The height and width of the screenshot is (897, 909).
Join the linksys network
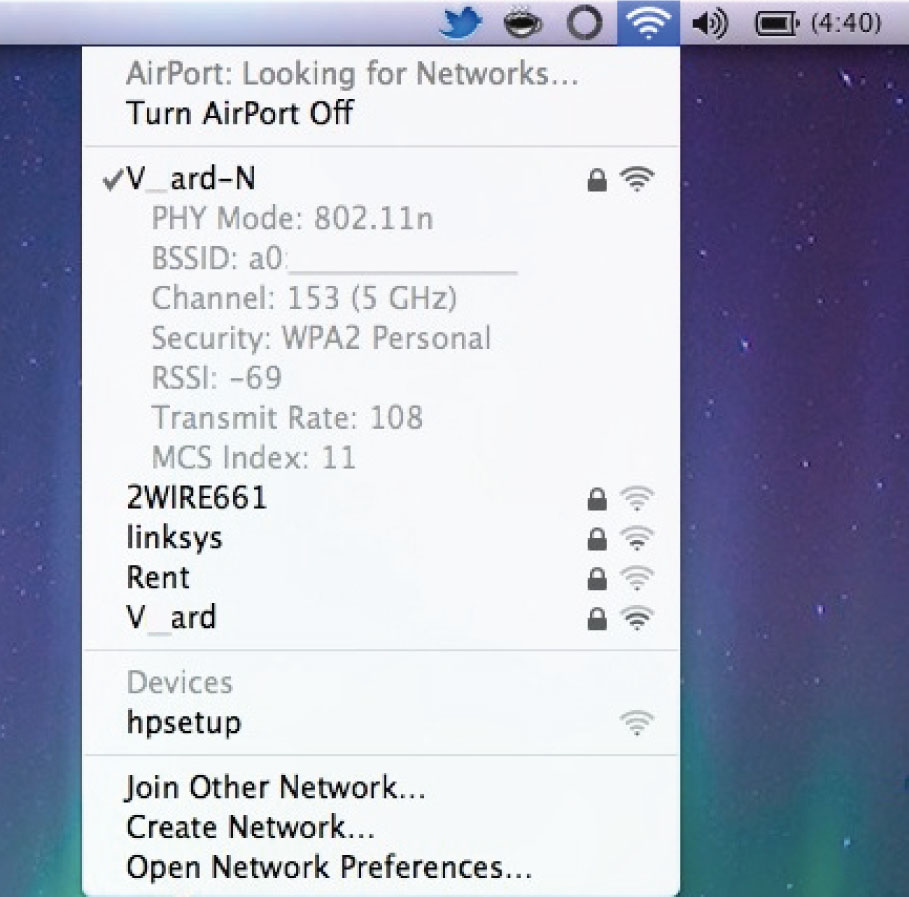(x=381, y=538)
